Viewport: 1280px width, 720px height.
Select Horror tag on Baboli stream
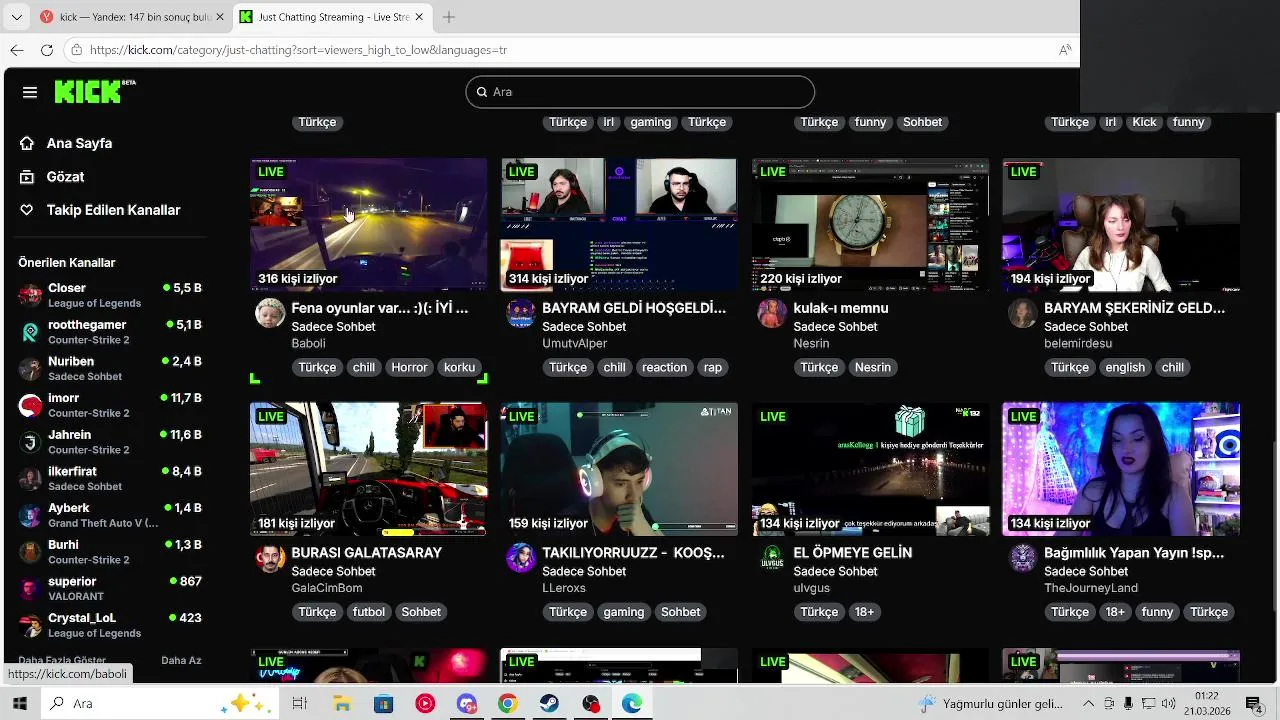(x=409, y=367)
